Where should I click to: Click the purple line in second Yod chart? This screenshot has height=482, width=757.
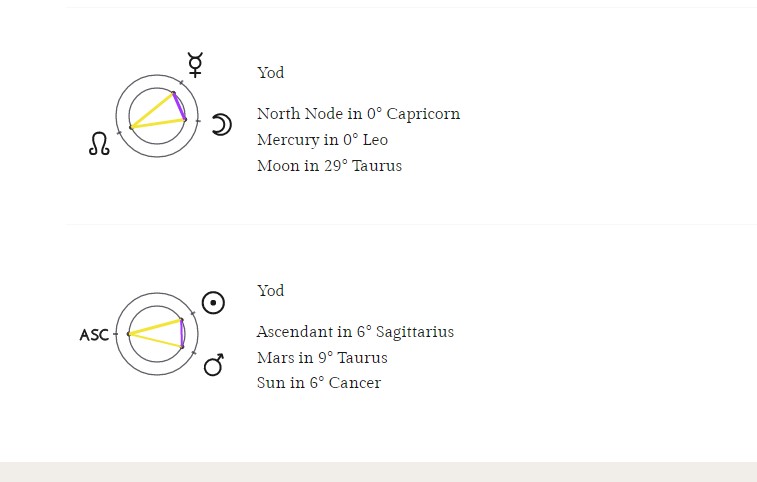(x=182, y=333)
